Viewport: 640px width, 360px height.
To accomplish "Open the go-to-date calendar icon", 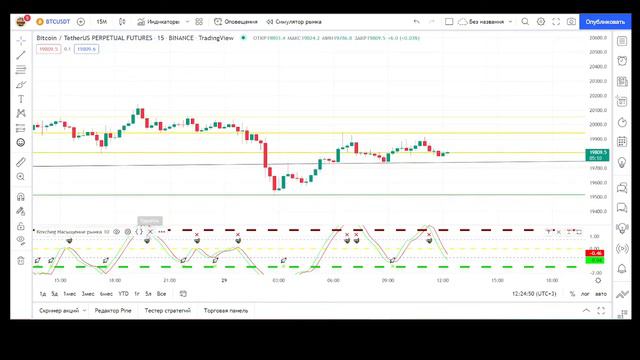I will tap(183, 294).
